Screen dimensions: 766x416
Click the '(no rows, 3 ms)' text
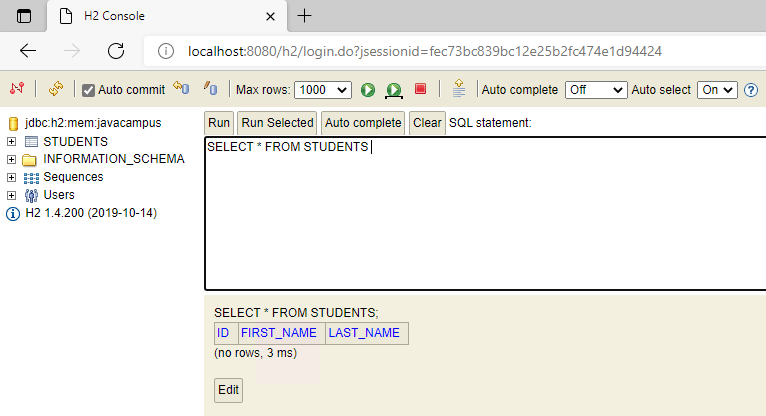click(x=255, y=353)
